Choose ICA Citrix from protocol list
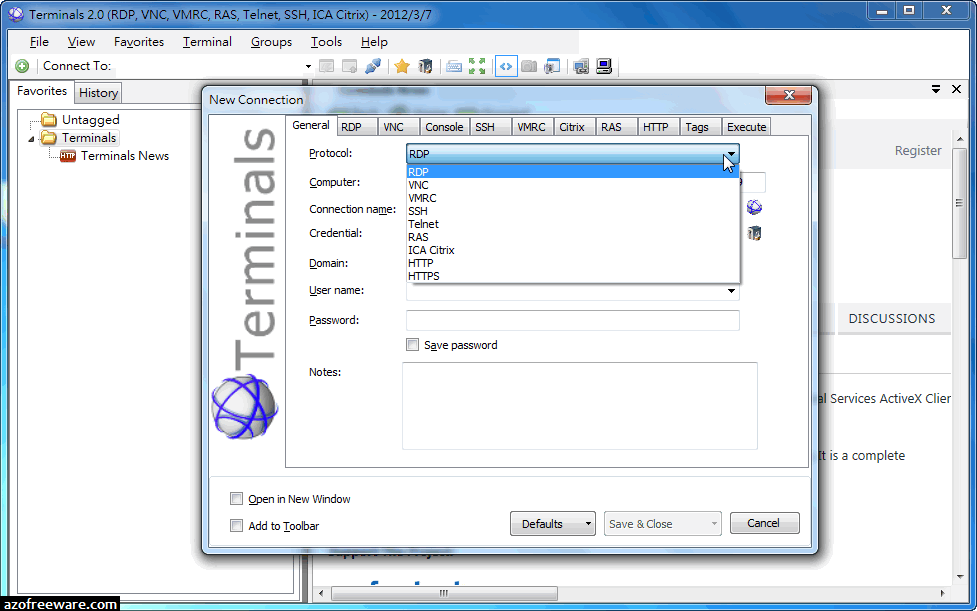977x611 pixels. pyautogui.click(x=573, y=250)
